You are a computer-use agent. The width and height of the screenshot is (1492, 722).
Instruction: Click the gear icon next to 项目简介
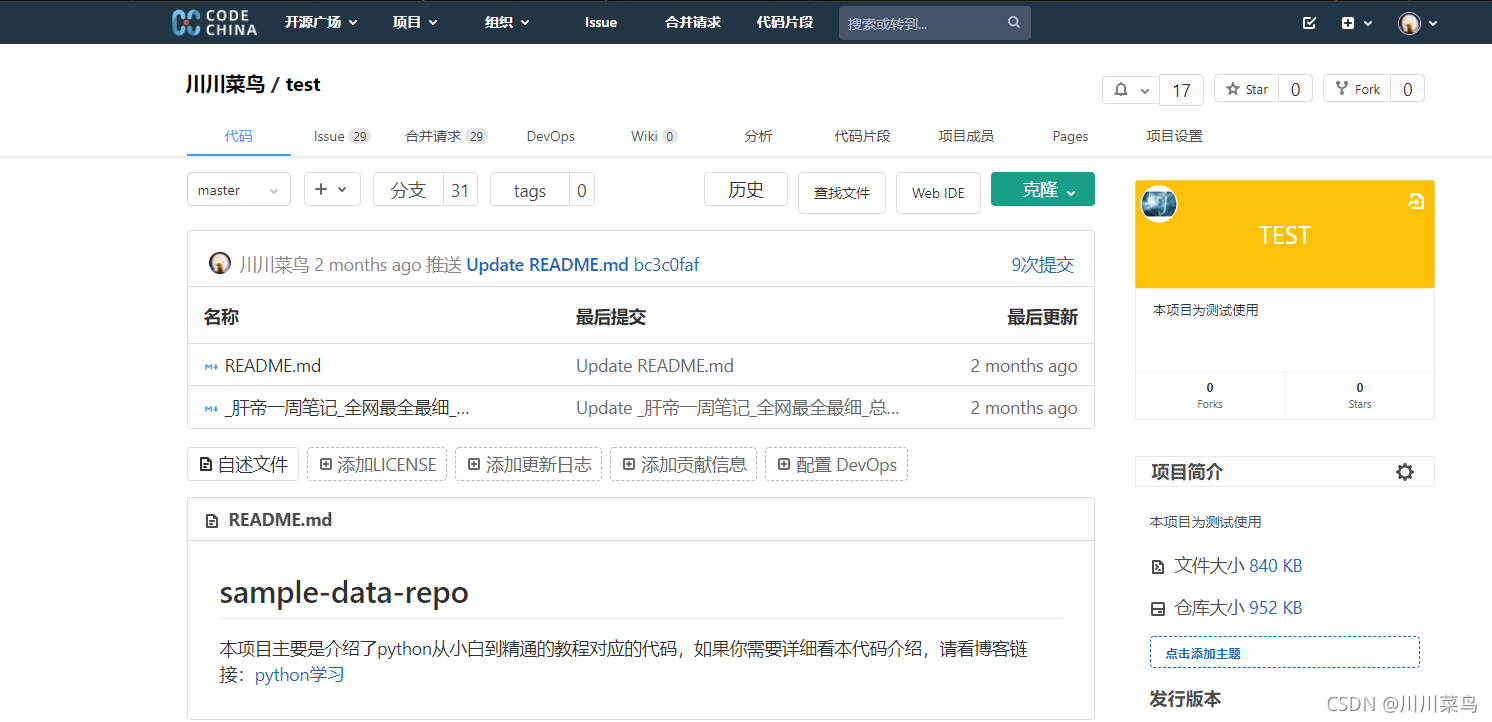point(1405,472)
